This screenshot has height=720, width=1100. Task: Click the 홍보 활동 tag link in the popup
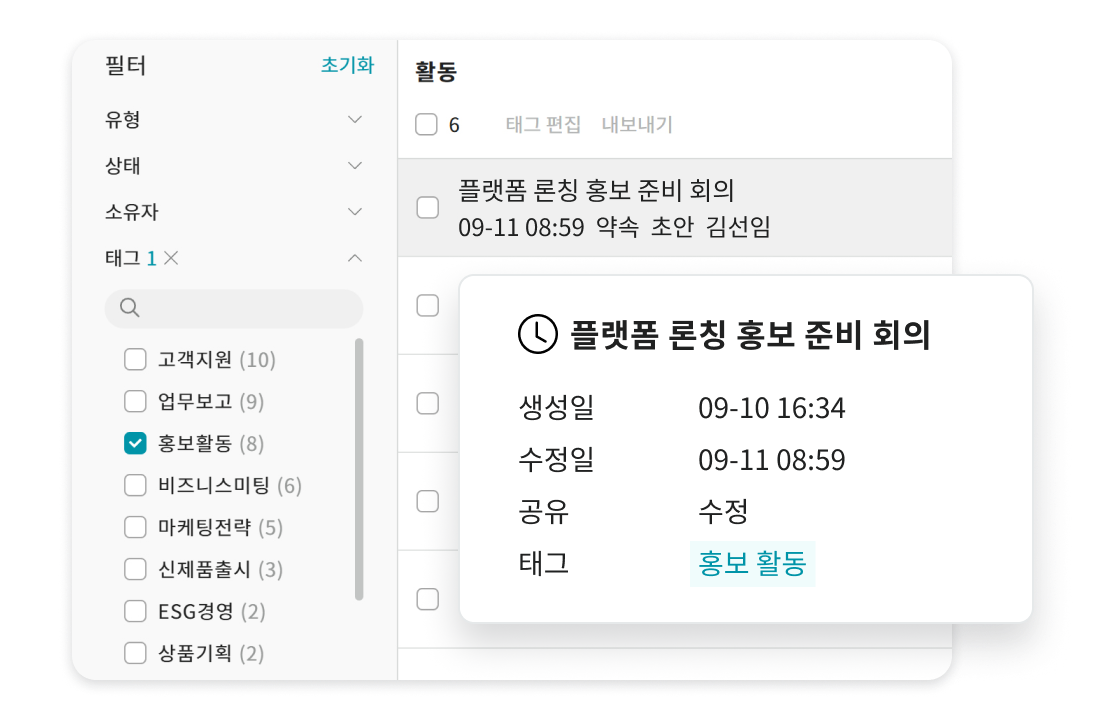[x=752, y=562]
